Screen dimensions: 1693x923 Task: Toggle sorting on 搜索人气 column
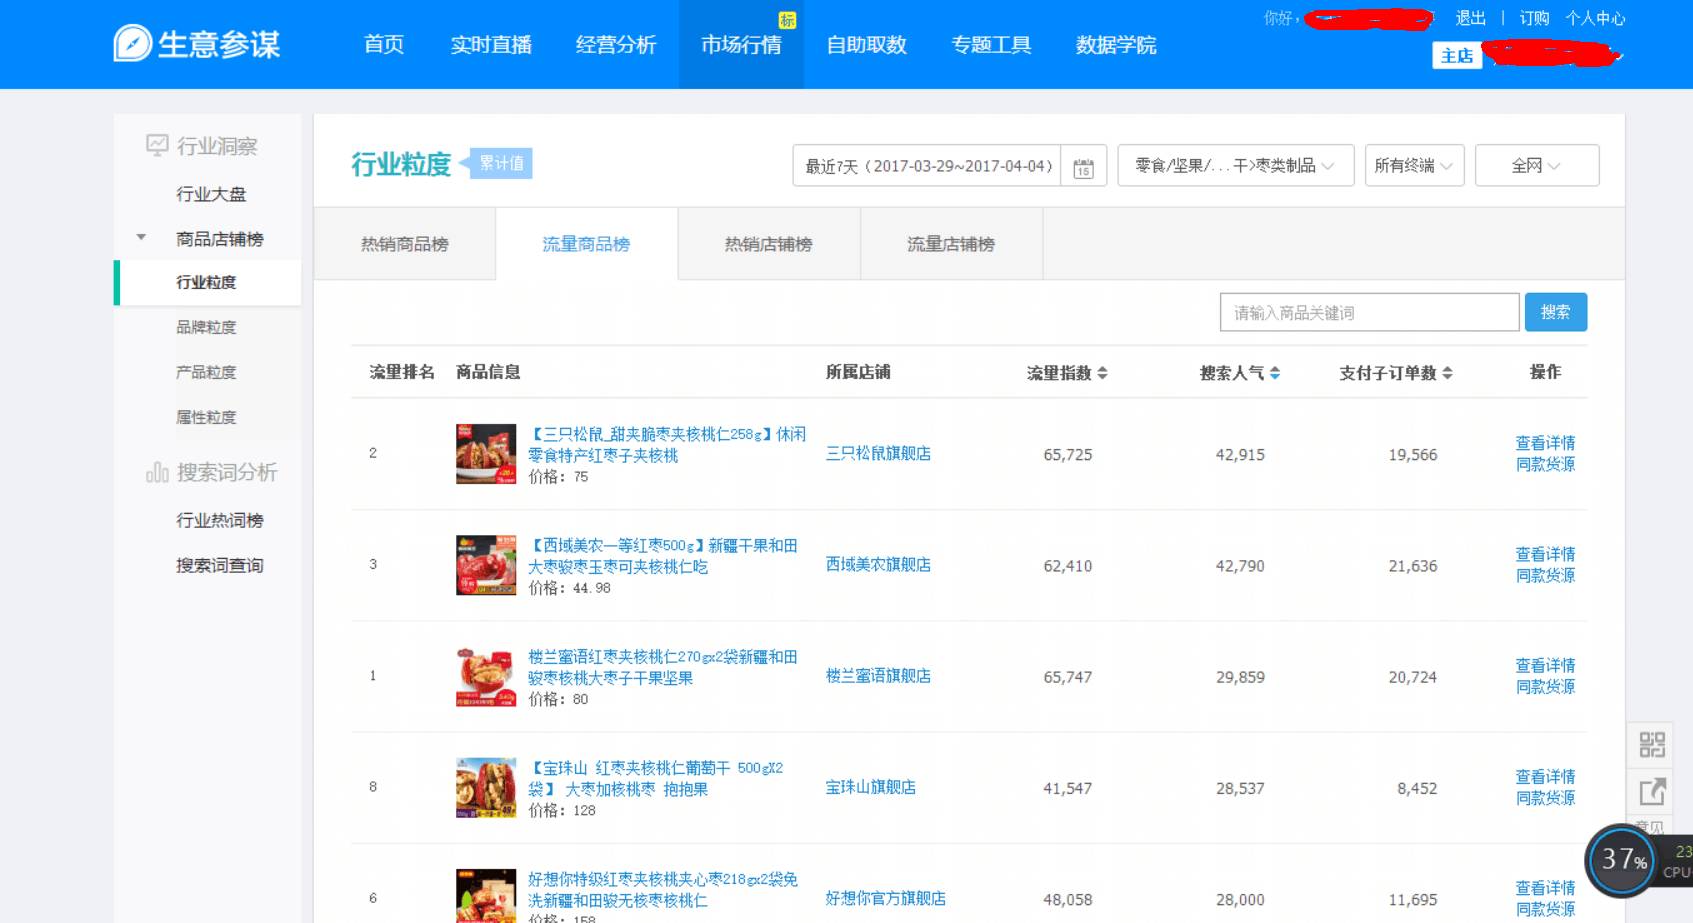(1275, 372)
